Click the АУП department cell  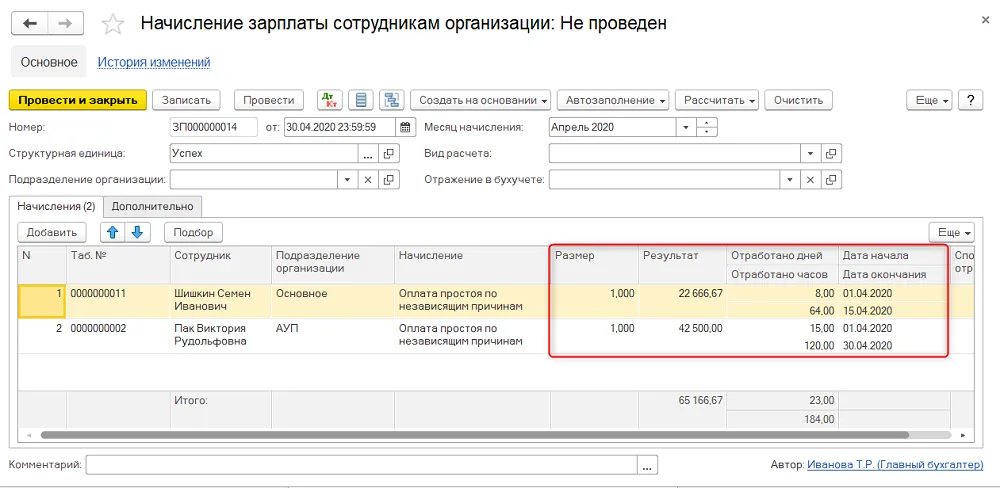coord(333,335)
